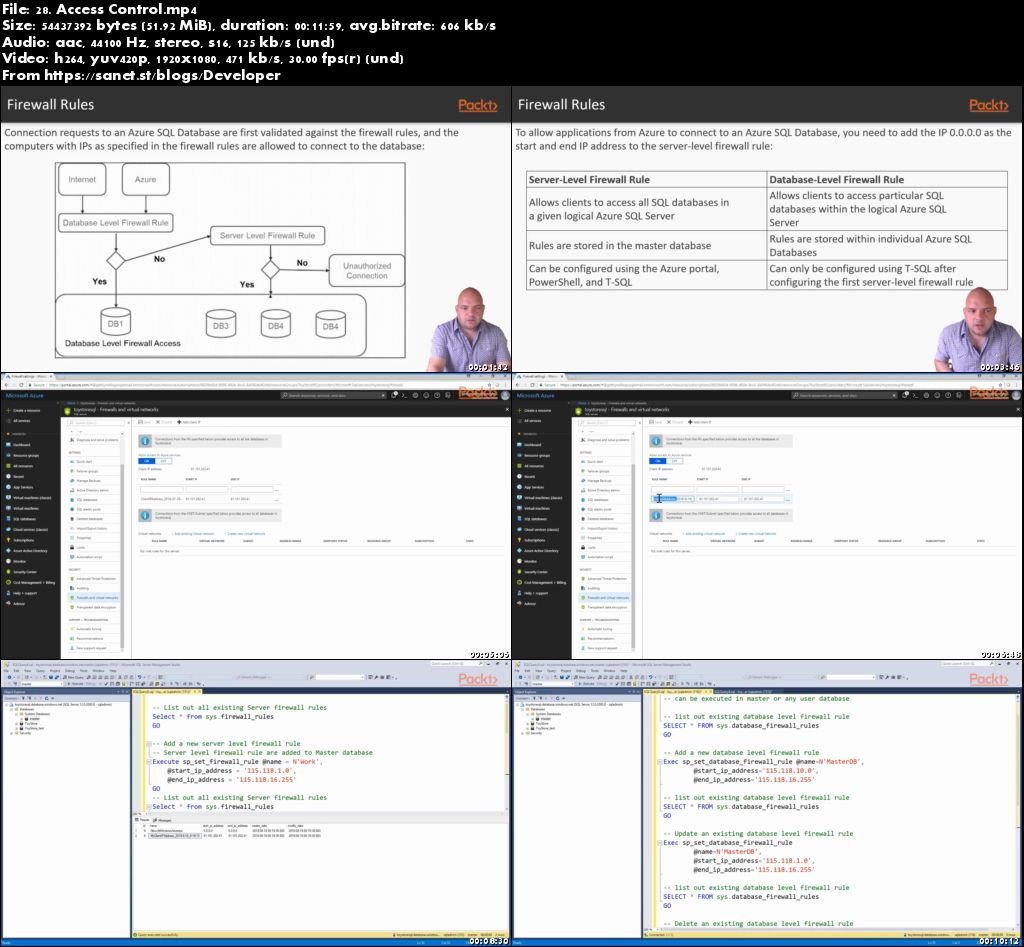Screen dimensions: 1024x947
Task: Click the first info icon in the 00:05:05 frame
Action: coord(146,441)
